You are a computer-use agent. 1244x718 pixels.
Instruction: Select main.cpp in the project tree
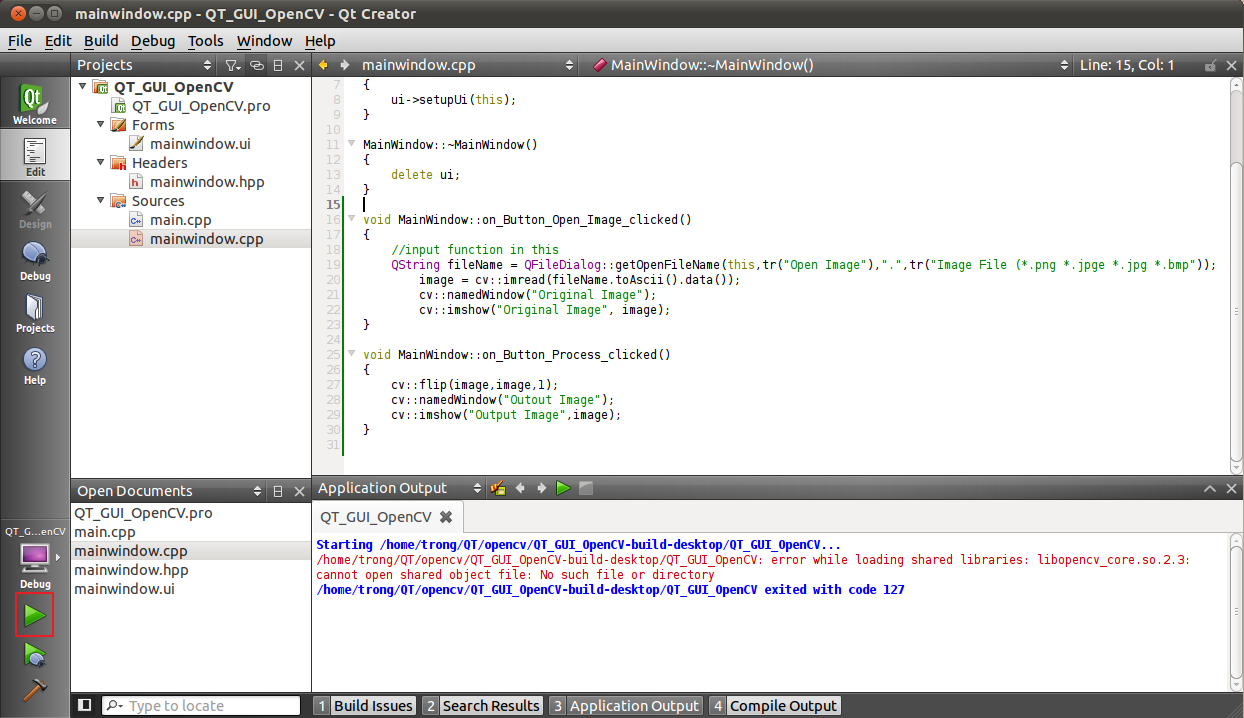(181, 220)
